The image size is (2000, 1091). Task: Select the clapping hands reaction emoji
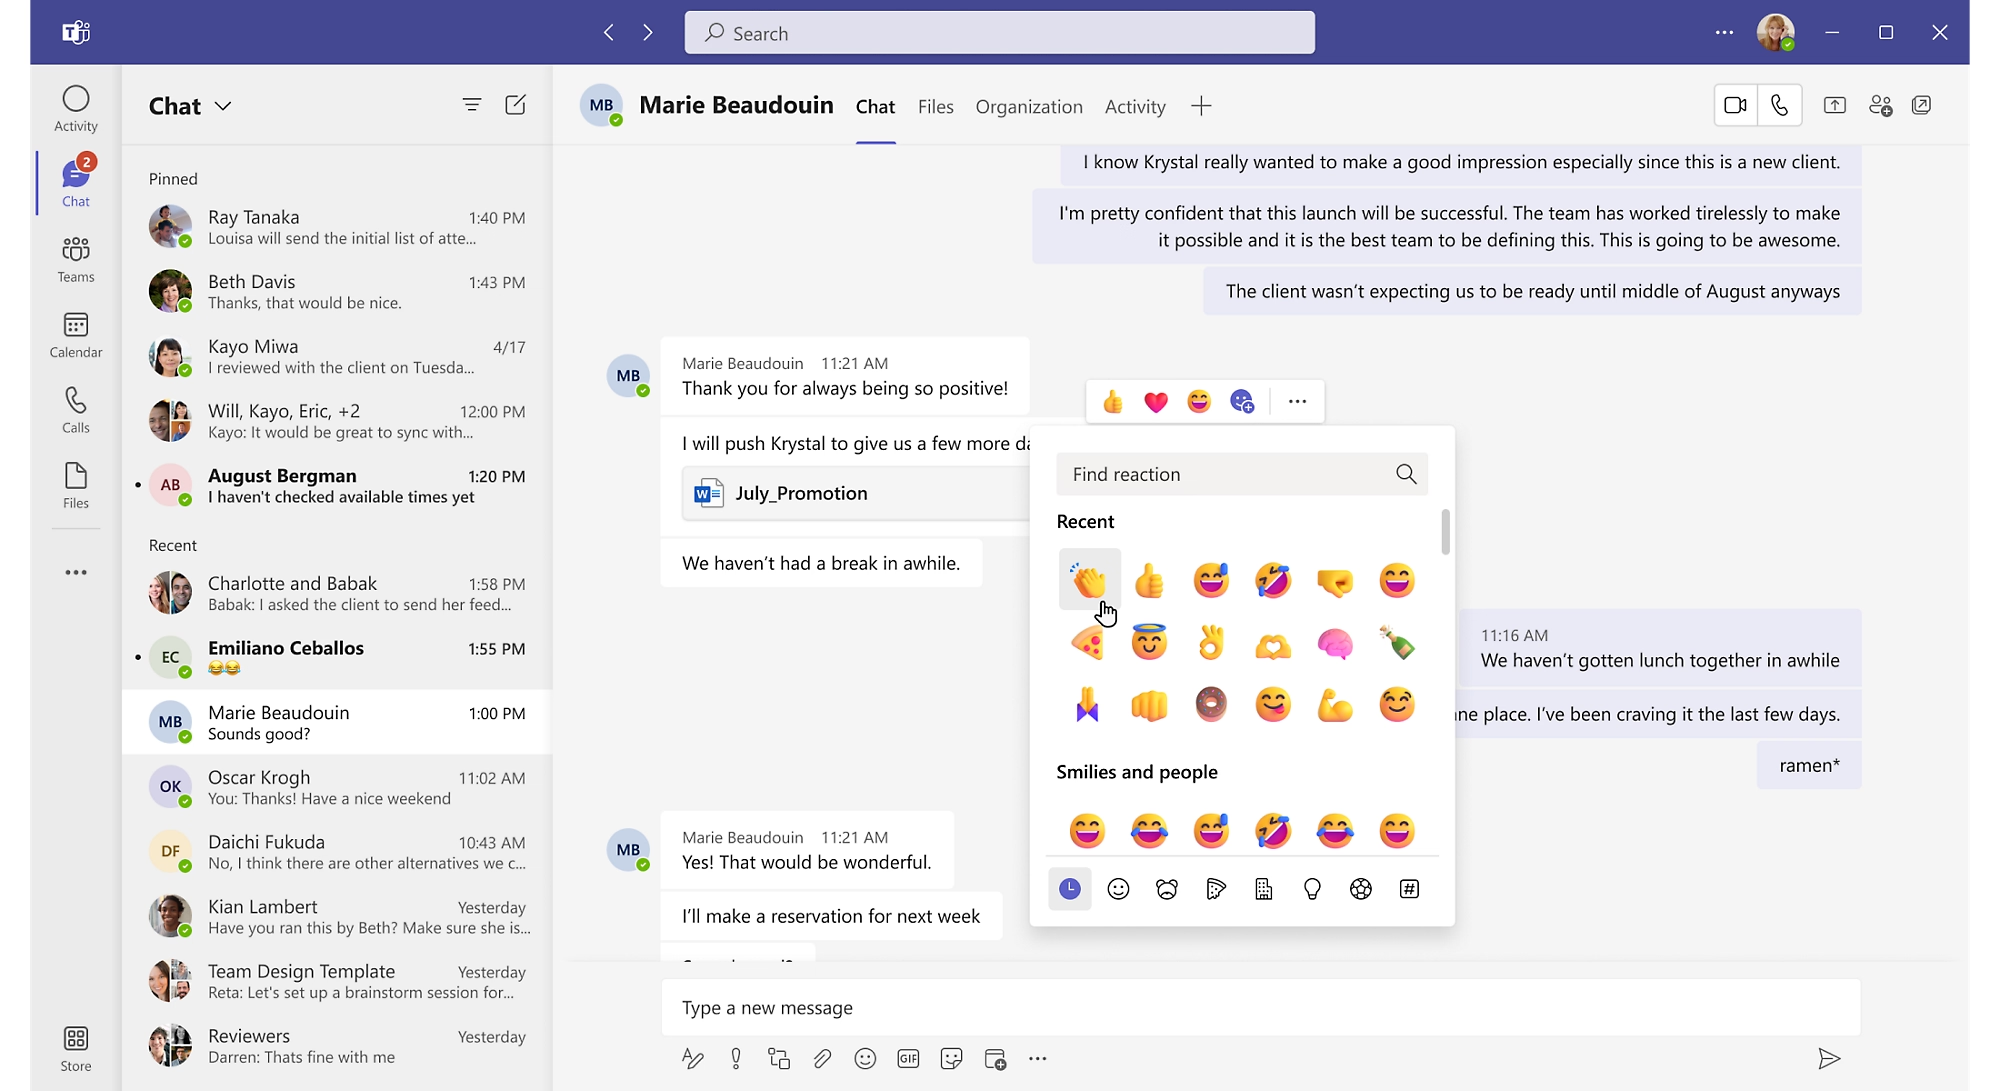point(1088,580)
